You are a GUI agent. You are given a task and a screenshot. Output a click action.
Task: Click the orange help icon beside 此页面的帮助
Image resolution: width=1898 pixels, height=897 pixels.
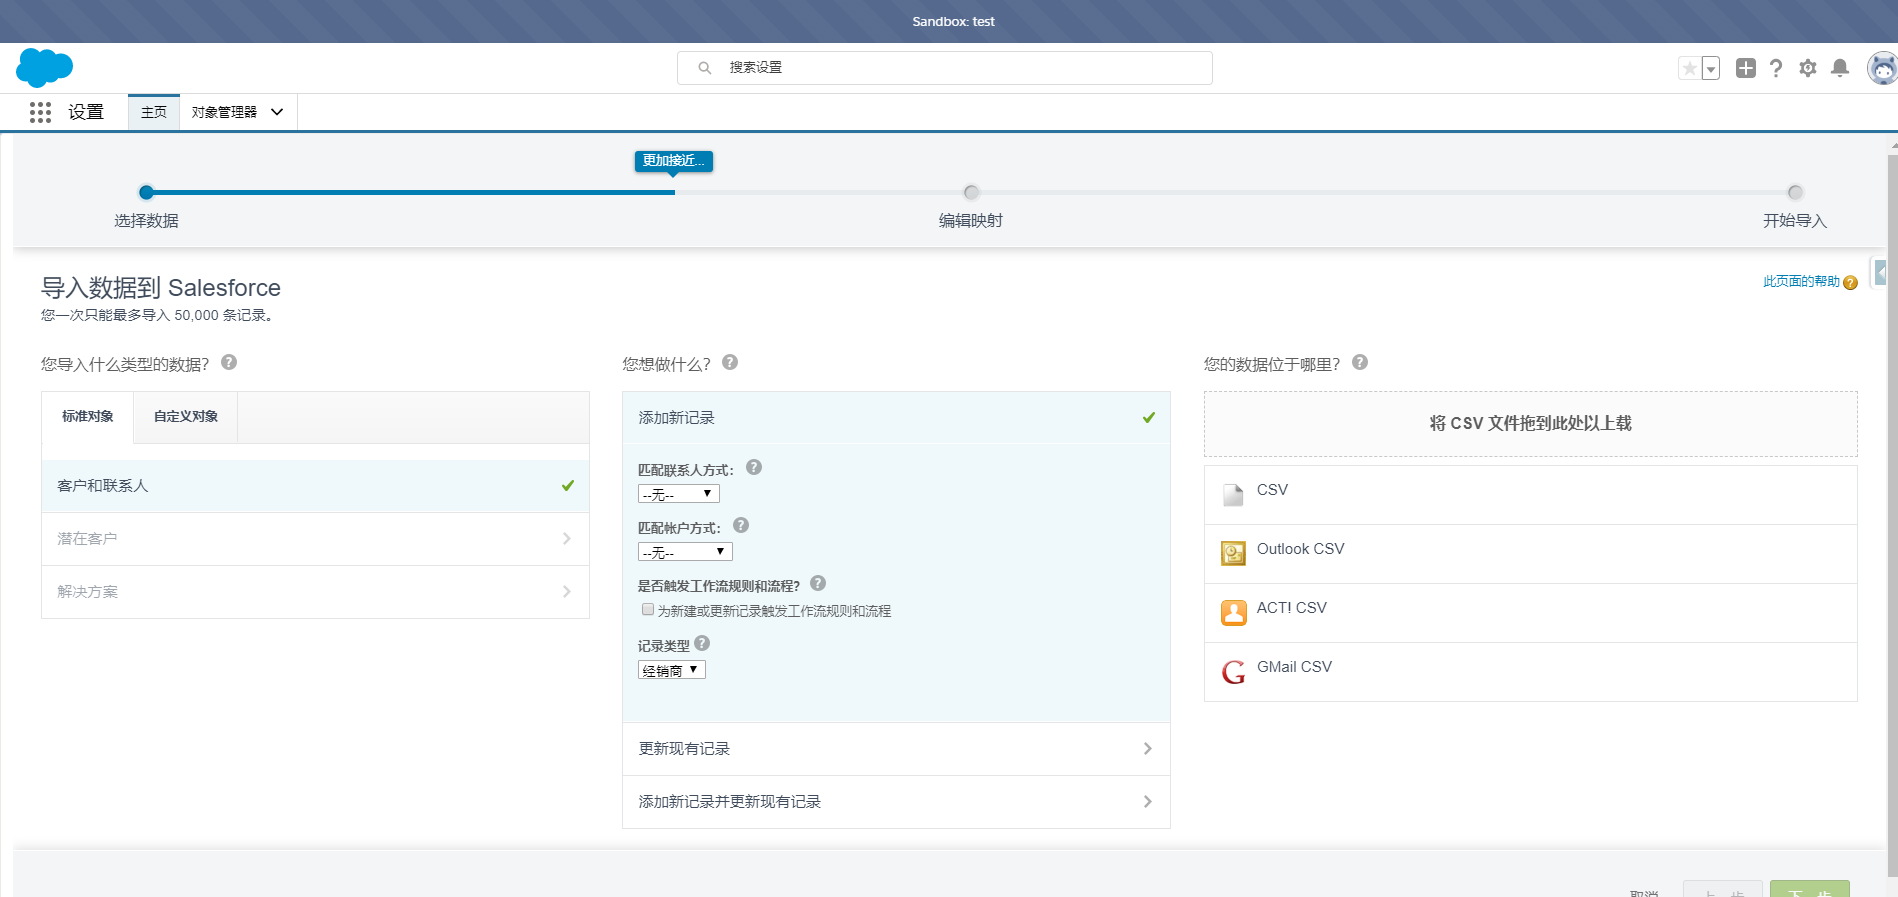(x=1851, y=283)
